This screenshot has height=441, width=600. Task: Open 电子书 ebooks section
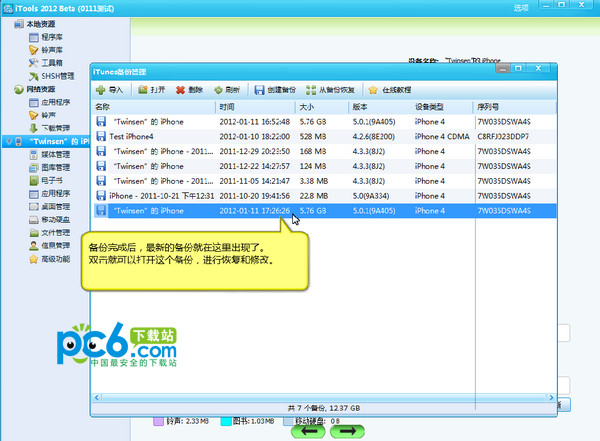click(46, 180)
